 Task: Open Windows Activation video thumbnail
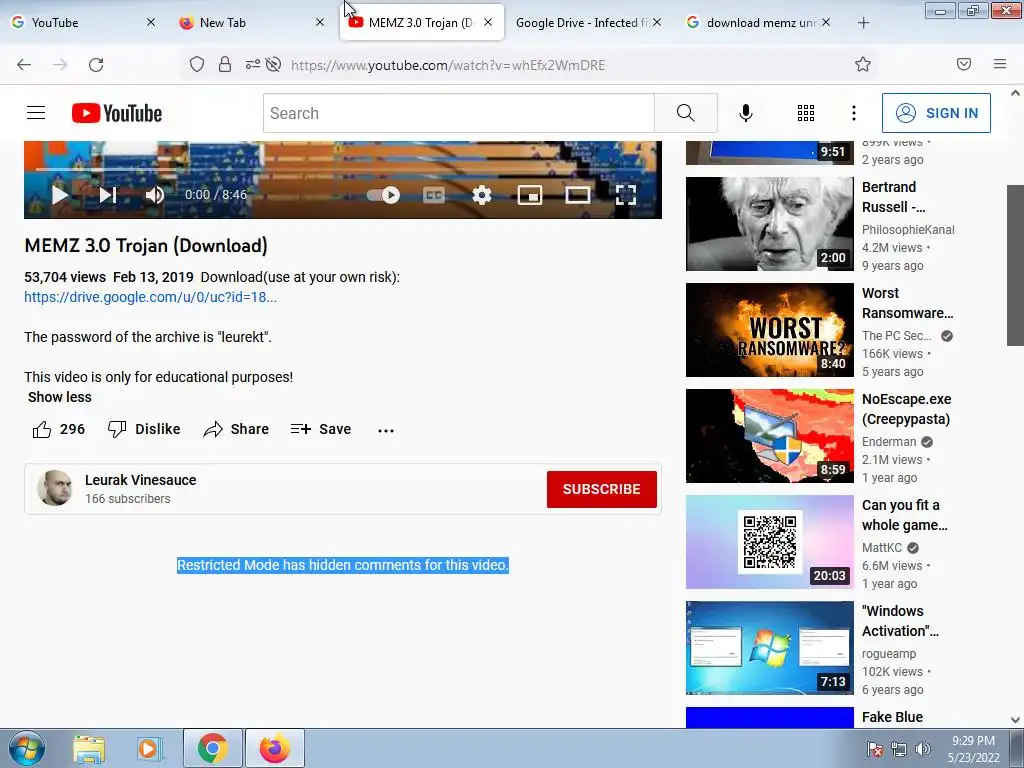(769, 648)
